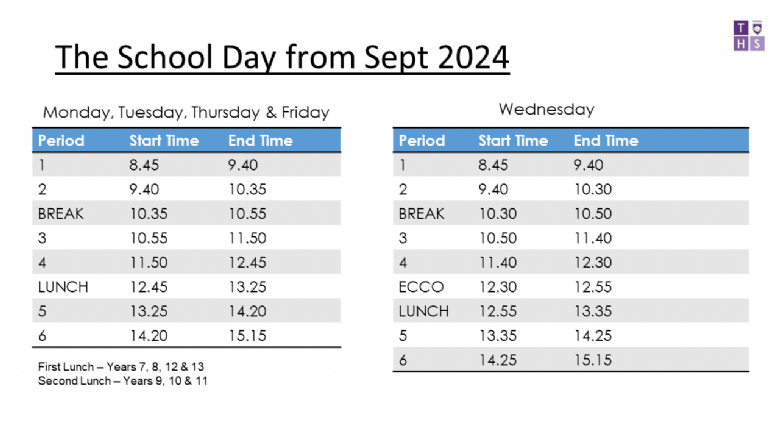This screenshot has width=780, height=439.
Task: Click the 12.55 end time in ECCO row
Action: coord(593,287)
